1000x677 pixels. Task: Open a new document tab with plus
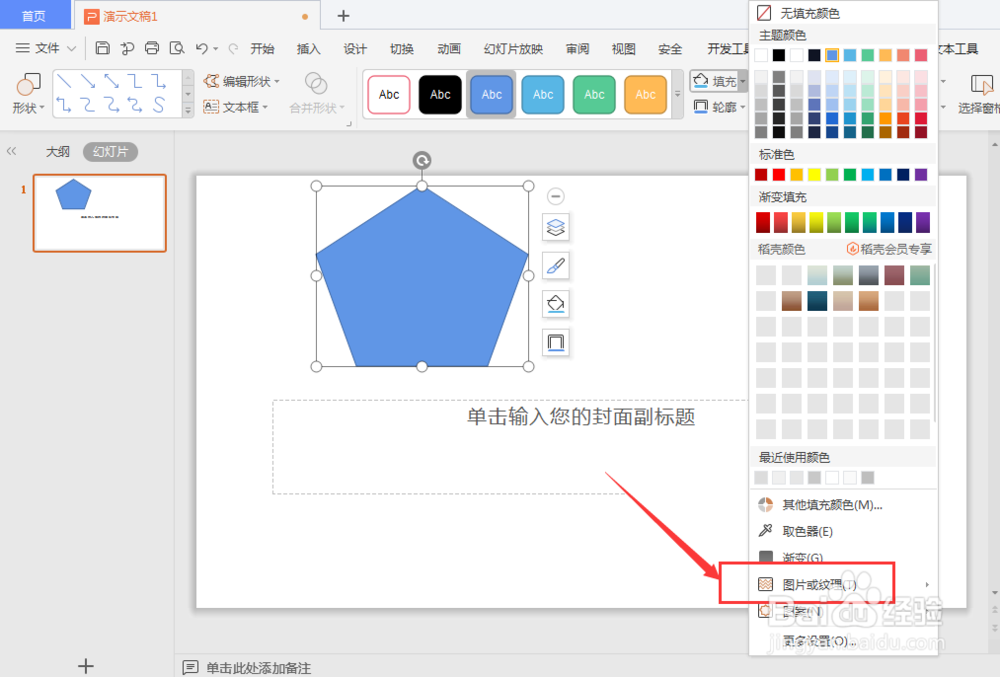coord(343,16)
